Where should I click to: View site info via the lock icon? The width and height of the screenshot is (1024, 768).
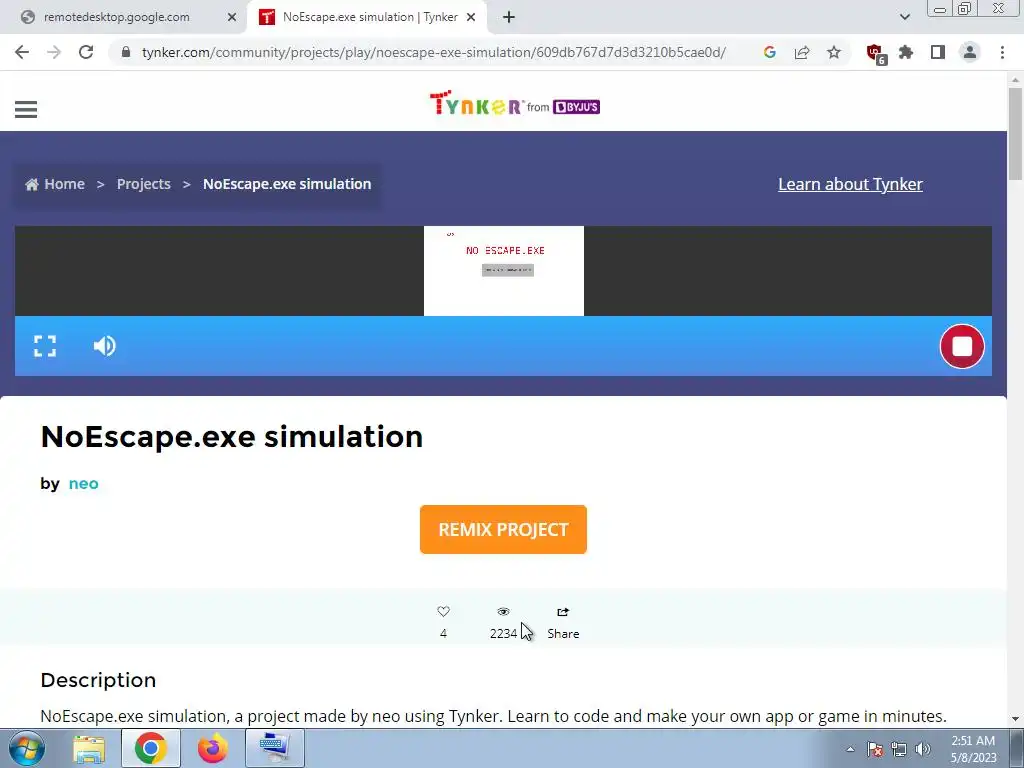point(126,52)
